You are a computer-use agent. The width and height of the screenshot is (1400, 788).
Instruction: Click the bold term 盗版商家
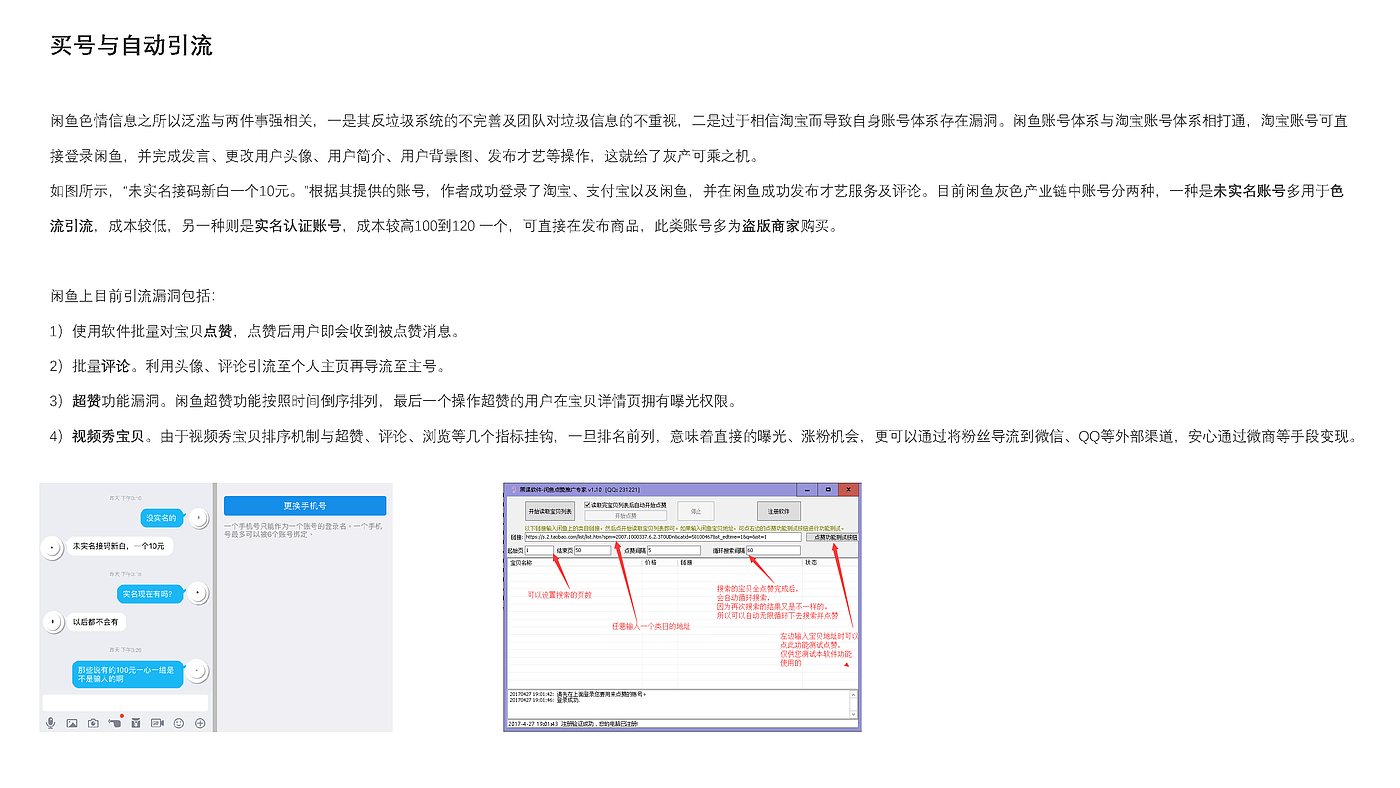coord(770,225)
